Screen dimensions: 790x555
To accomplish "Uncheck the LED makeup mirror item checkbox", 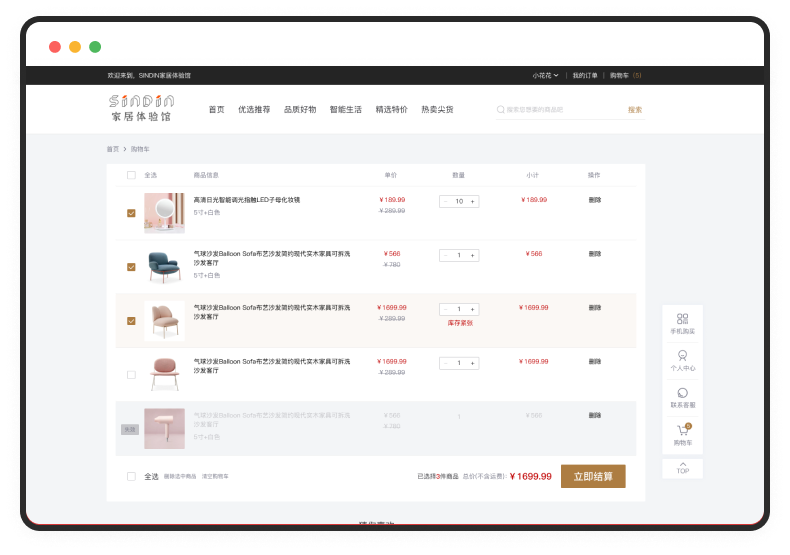I will tap(131, 213).
